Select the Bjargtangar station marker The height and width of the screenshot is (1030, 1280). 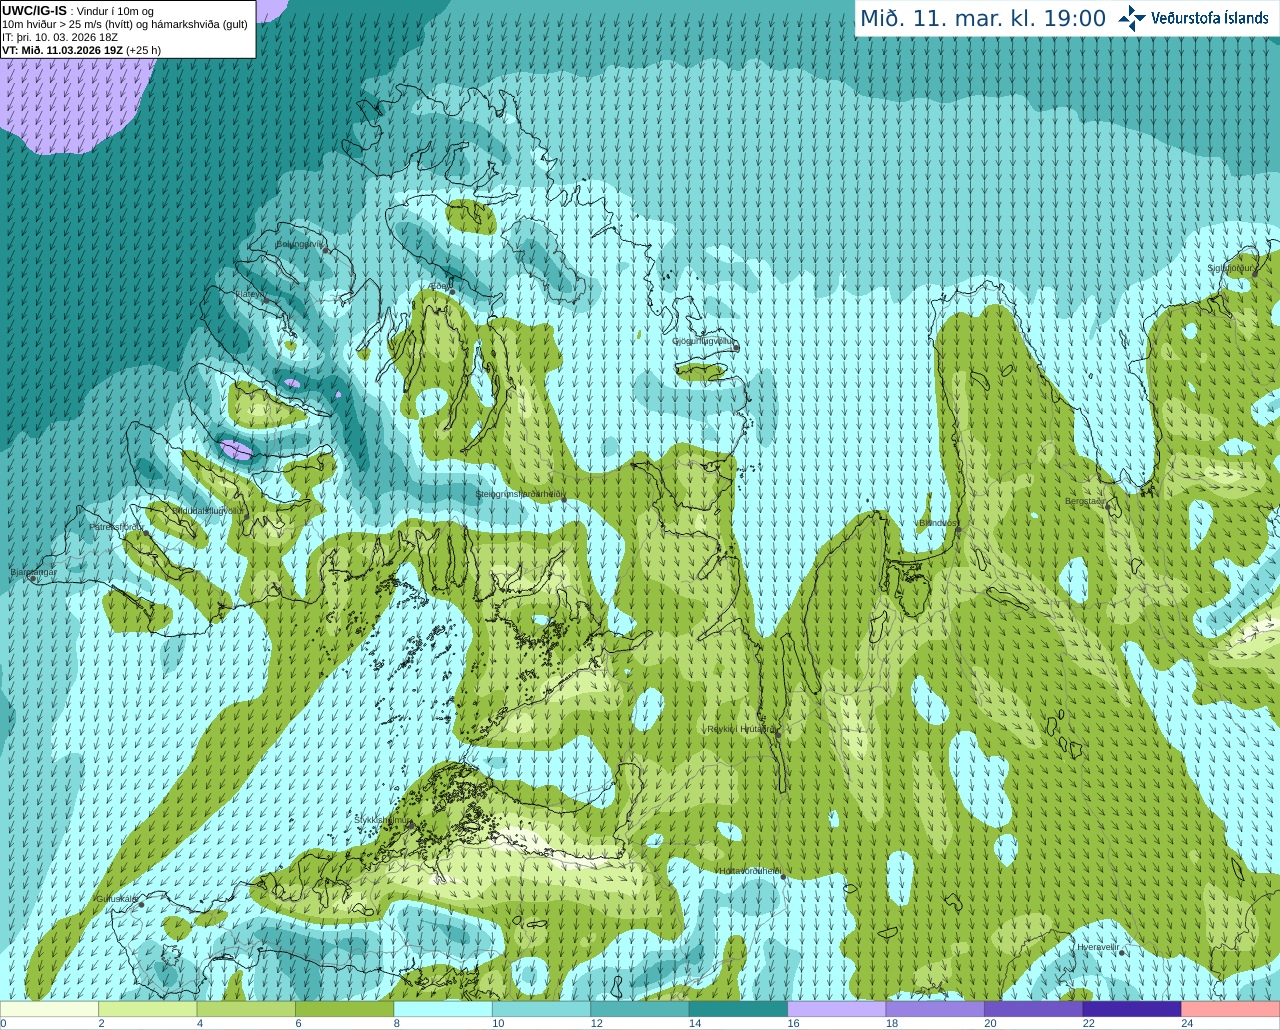point(32,579)
